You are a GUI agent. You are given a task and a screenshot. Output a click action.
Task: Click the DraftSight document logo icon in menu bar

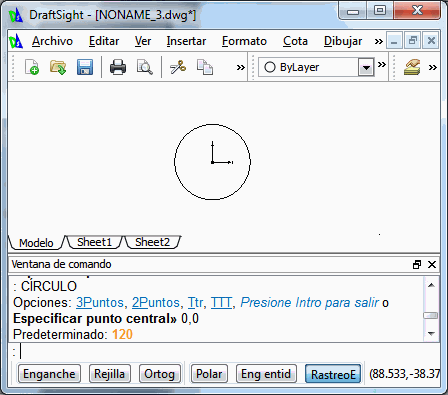[x=16, y=41]
